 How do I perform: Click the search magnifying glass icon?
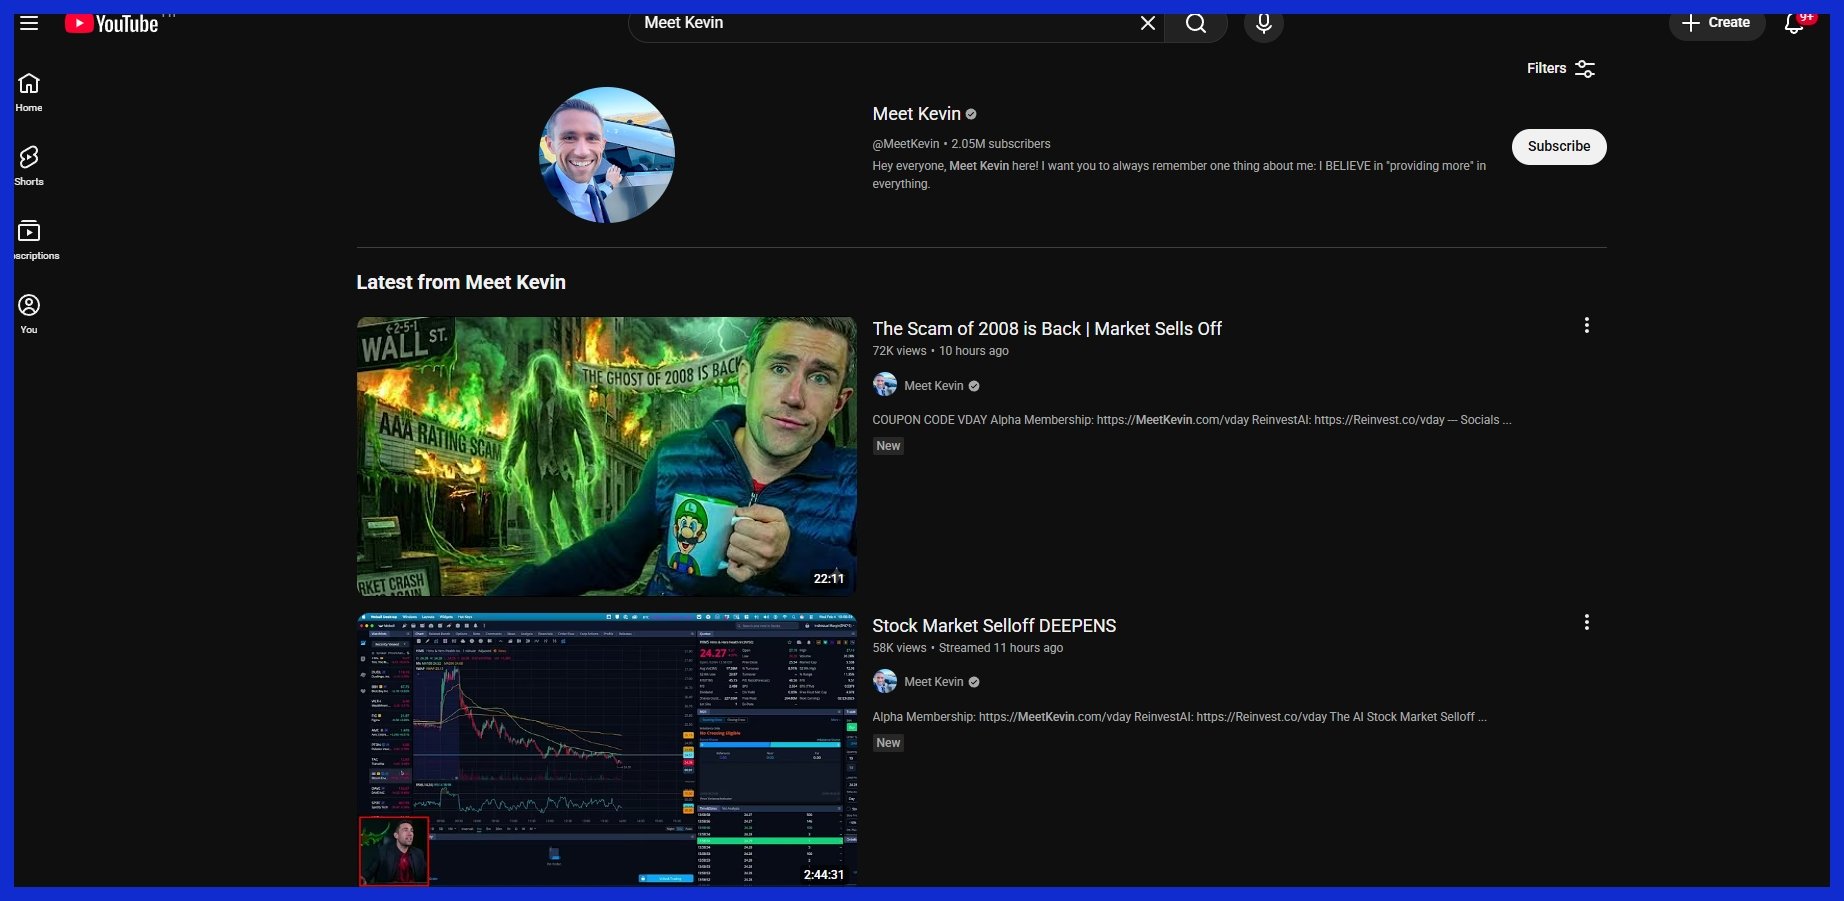pos(1196,24)
